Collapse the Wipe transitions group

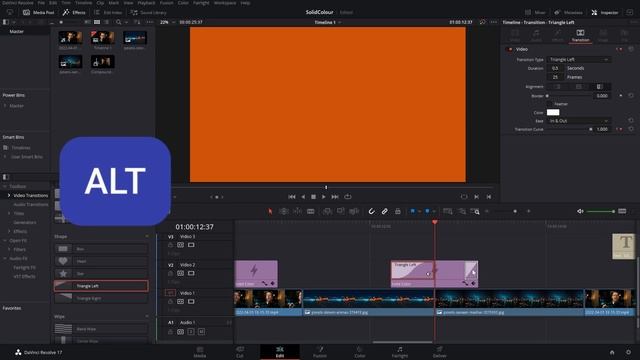coord(147,316)
